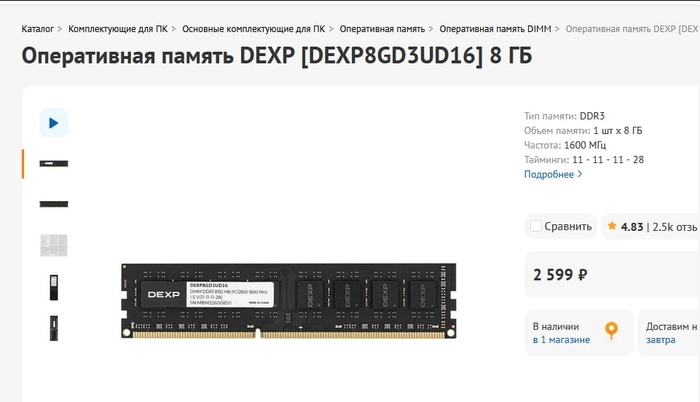Open the 2.5k reviews link
This screenshot has width=700, height=402.
pyautogui.click(x=675, y=227)
